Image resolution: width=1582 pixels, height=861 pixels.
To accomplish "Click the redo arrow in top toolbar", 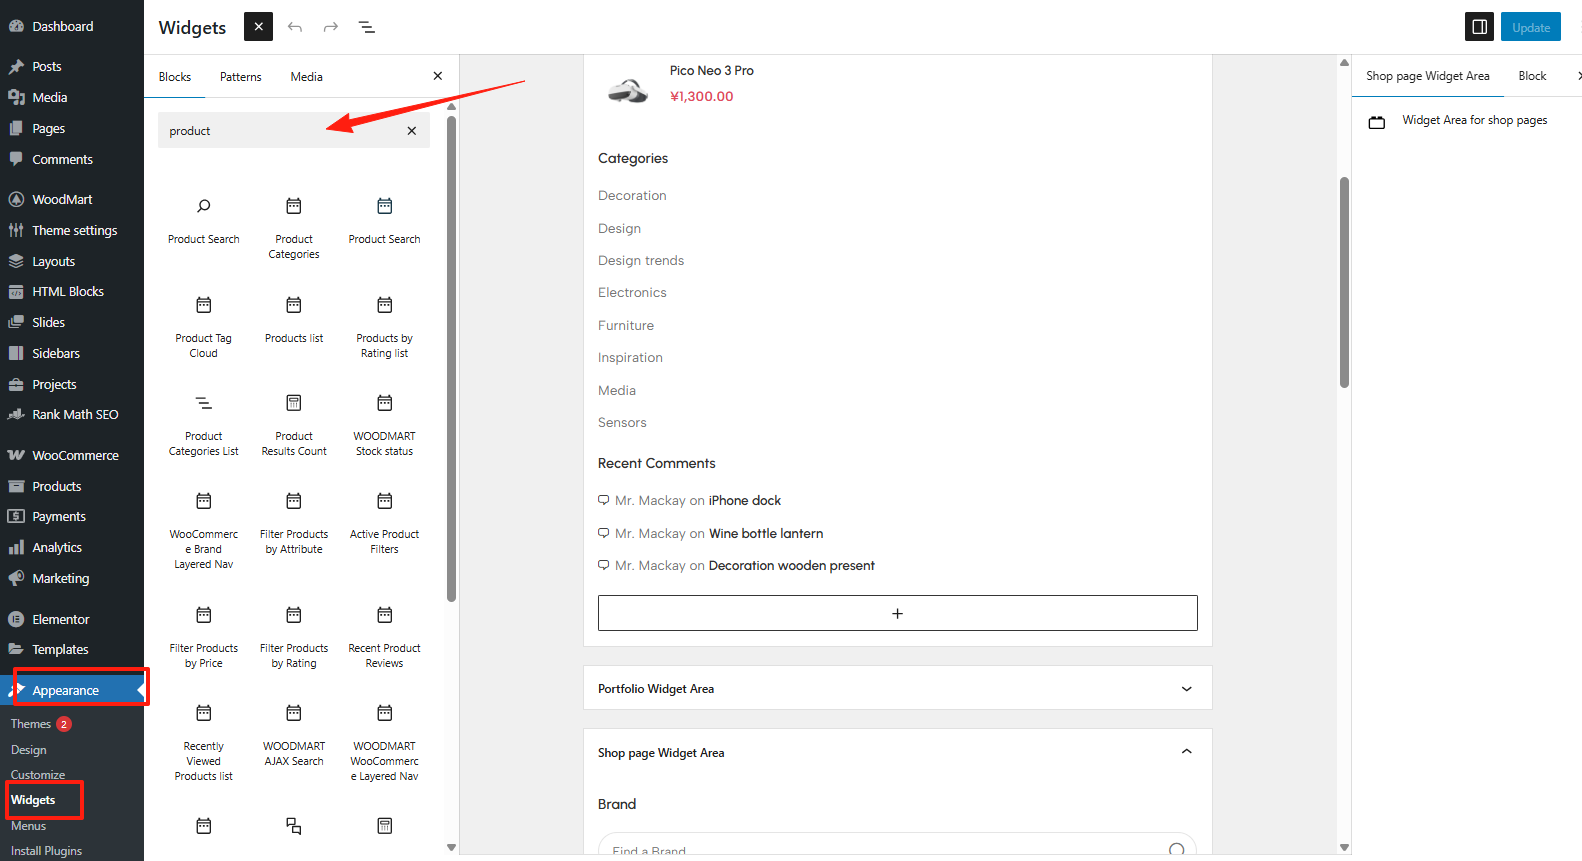I will point(331,27).
